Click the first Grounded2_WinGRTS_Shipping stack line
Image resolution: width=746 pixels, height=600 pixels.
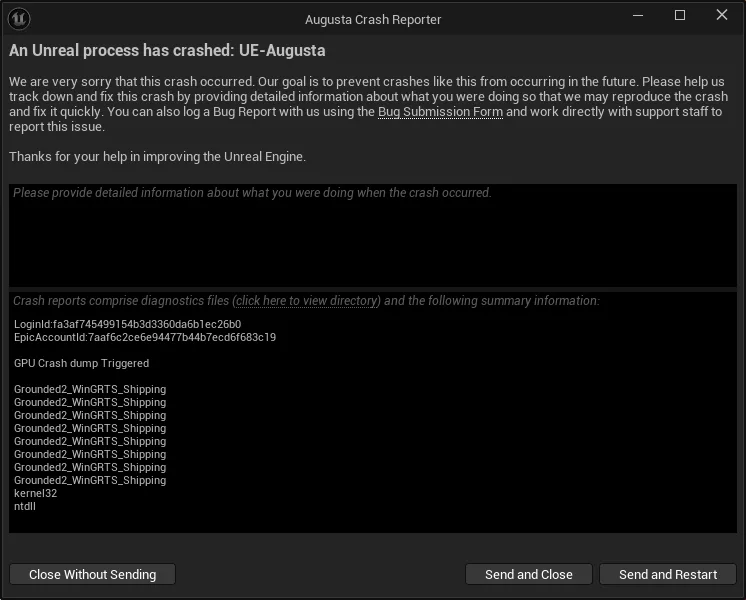(x=90, y=390)
